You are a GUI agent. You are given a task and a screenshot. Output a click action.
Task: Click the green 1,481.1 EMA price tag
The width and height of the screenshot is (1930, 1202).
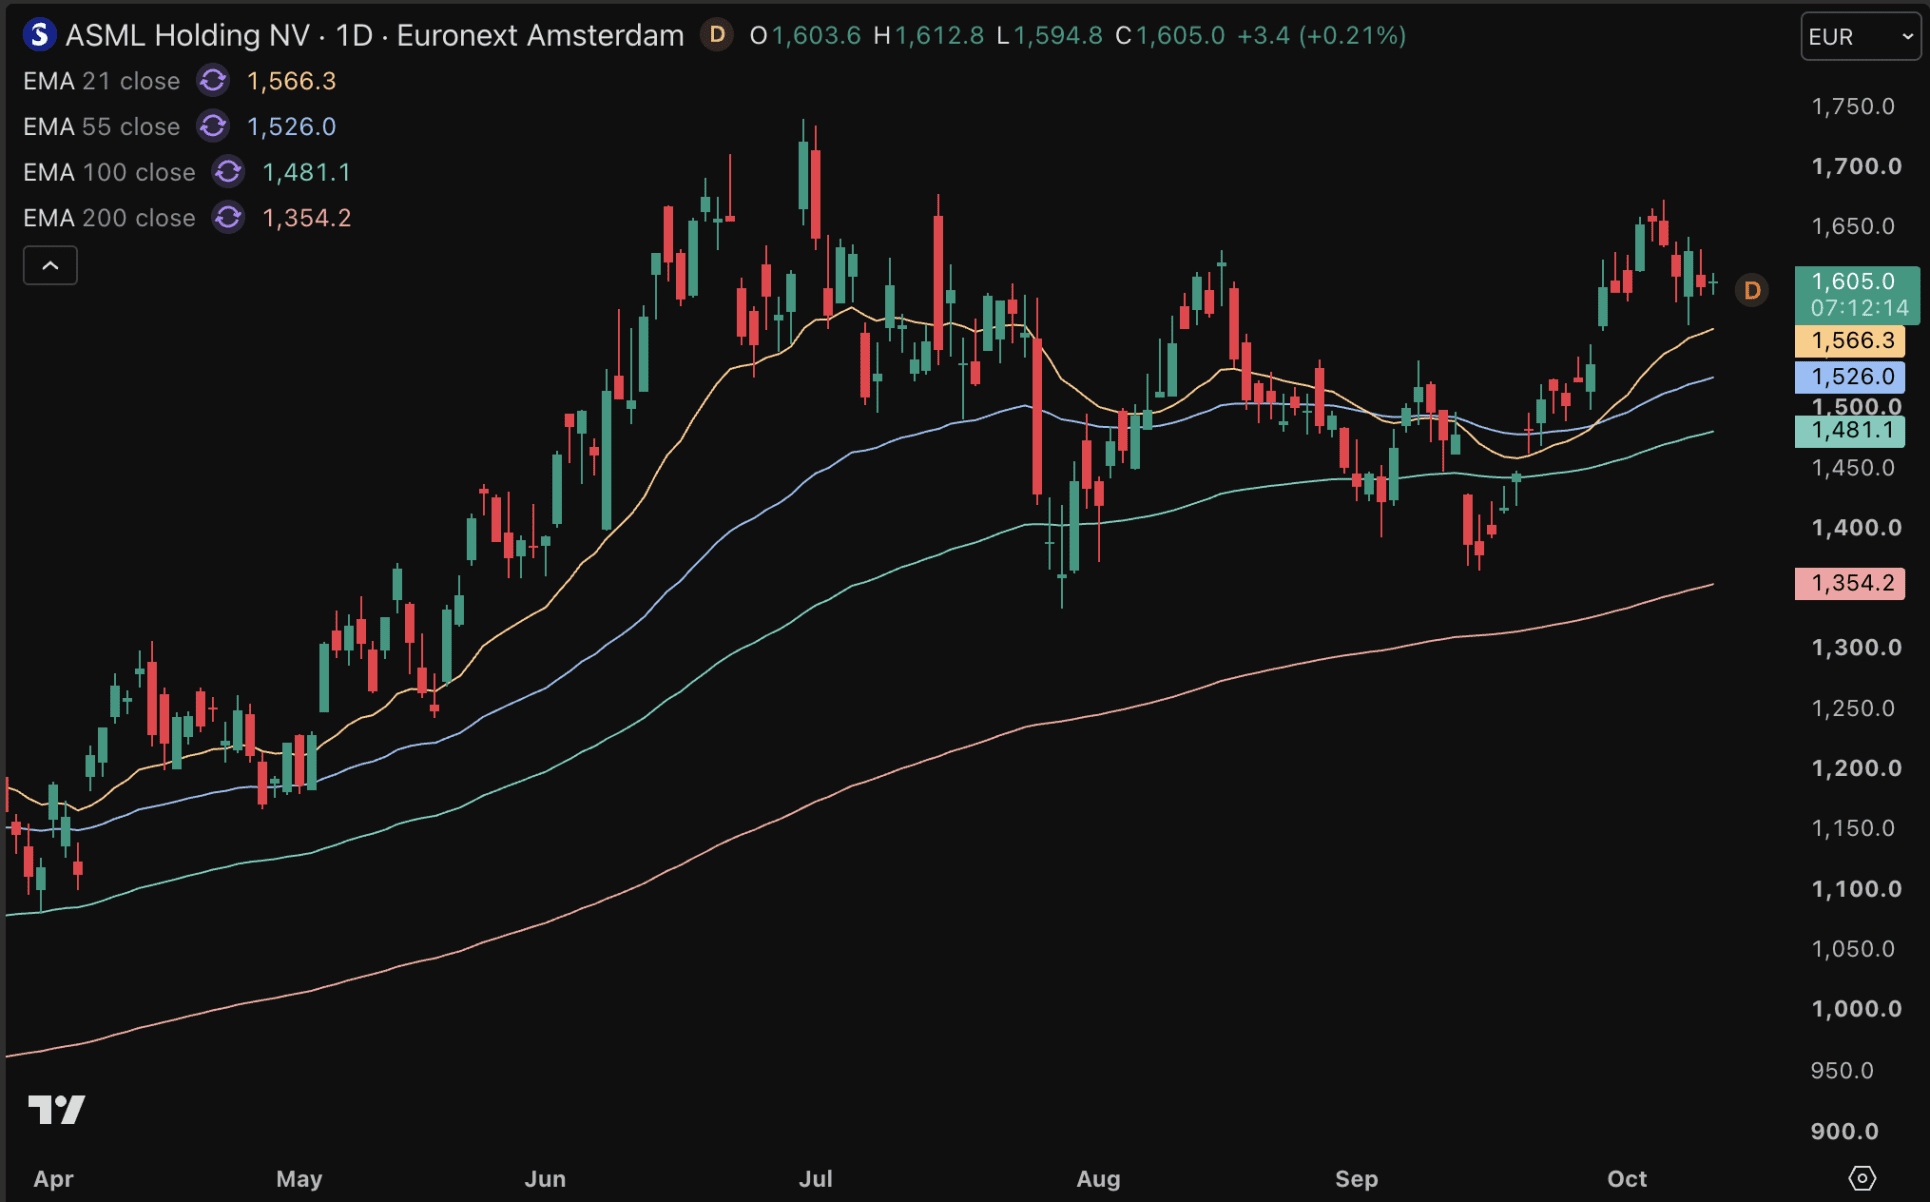[x=1850, y=431]
